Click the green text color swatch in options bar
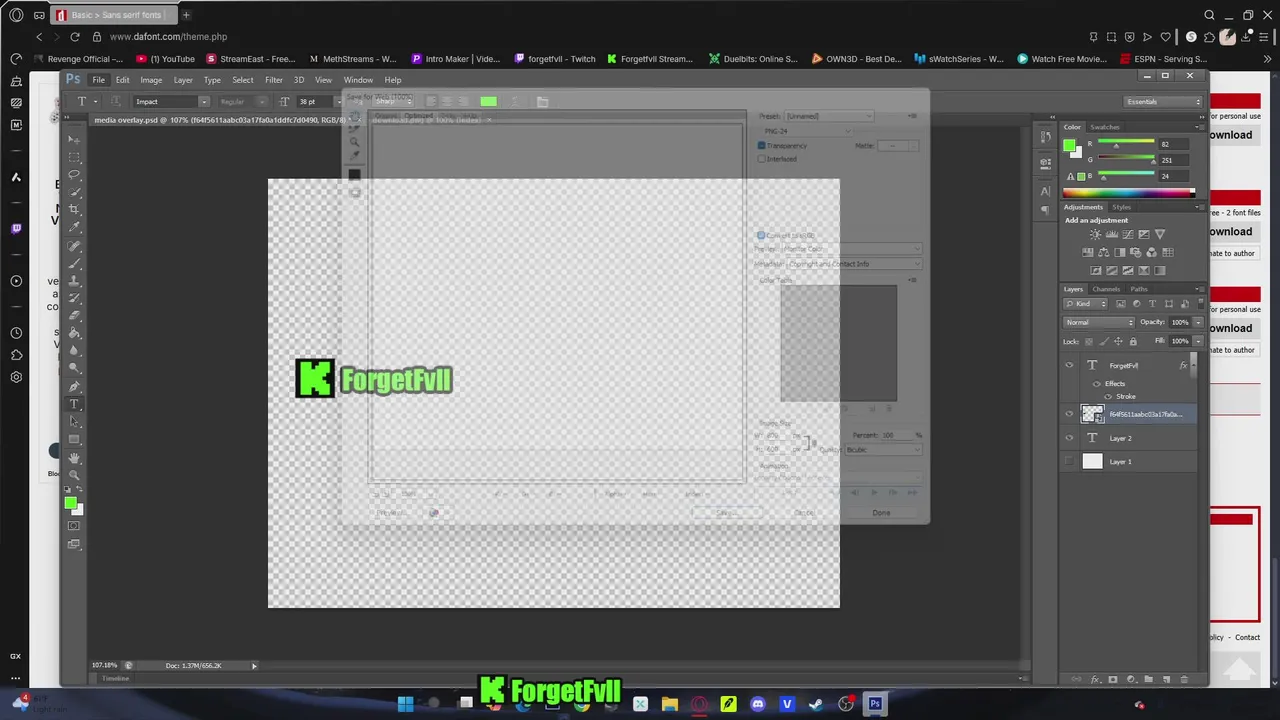 (x=488, y=101)
